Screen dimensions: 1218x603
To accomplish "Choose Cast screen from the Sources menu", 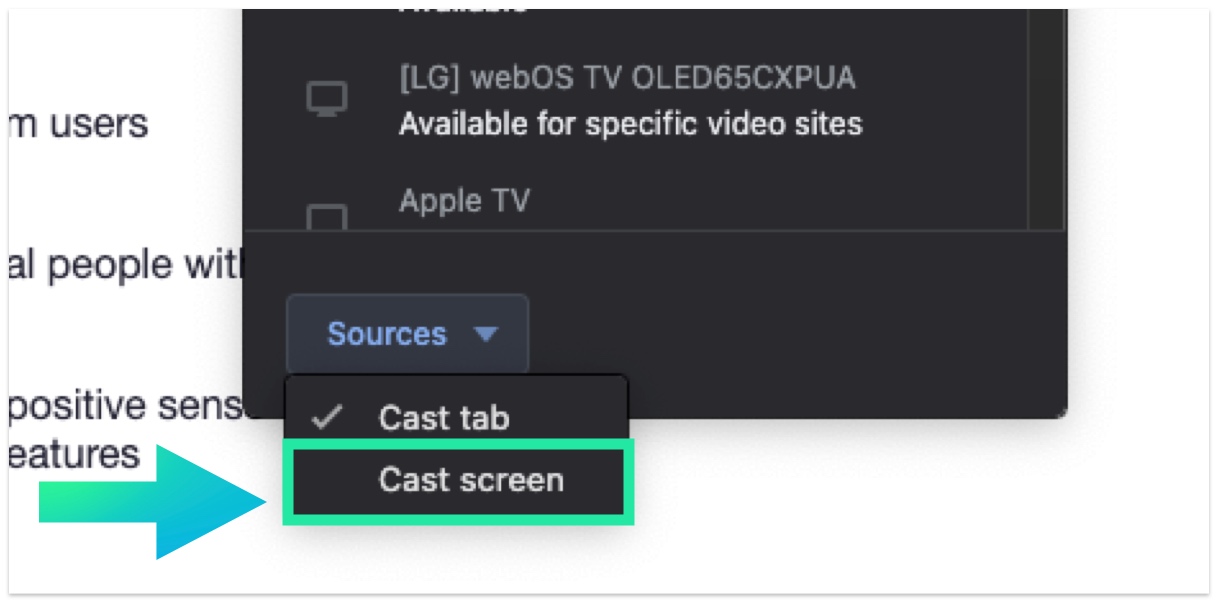I will click(470, 481).
